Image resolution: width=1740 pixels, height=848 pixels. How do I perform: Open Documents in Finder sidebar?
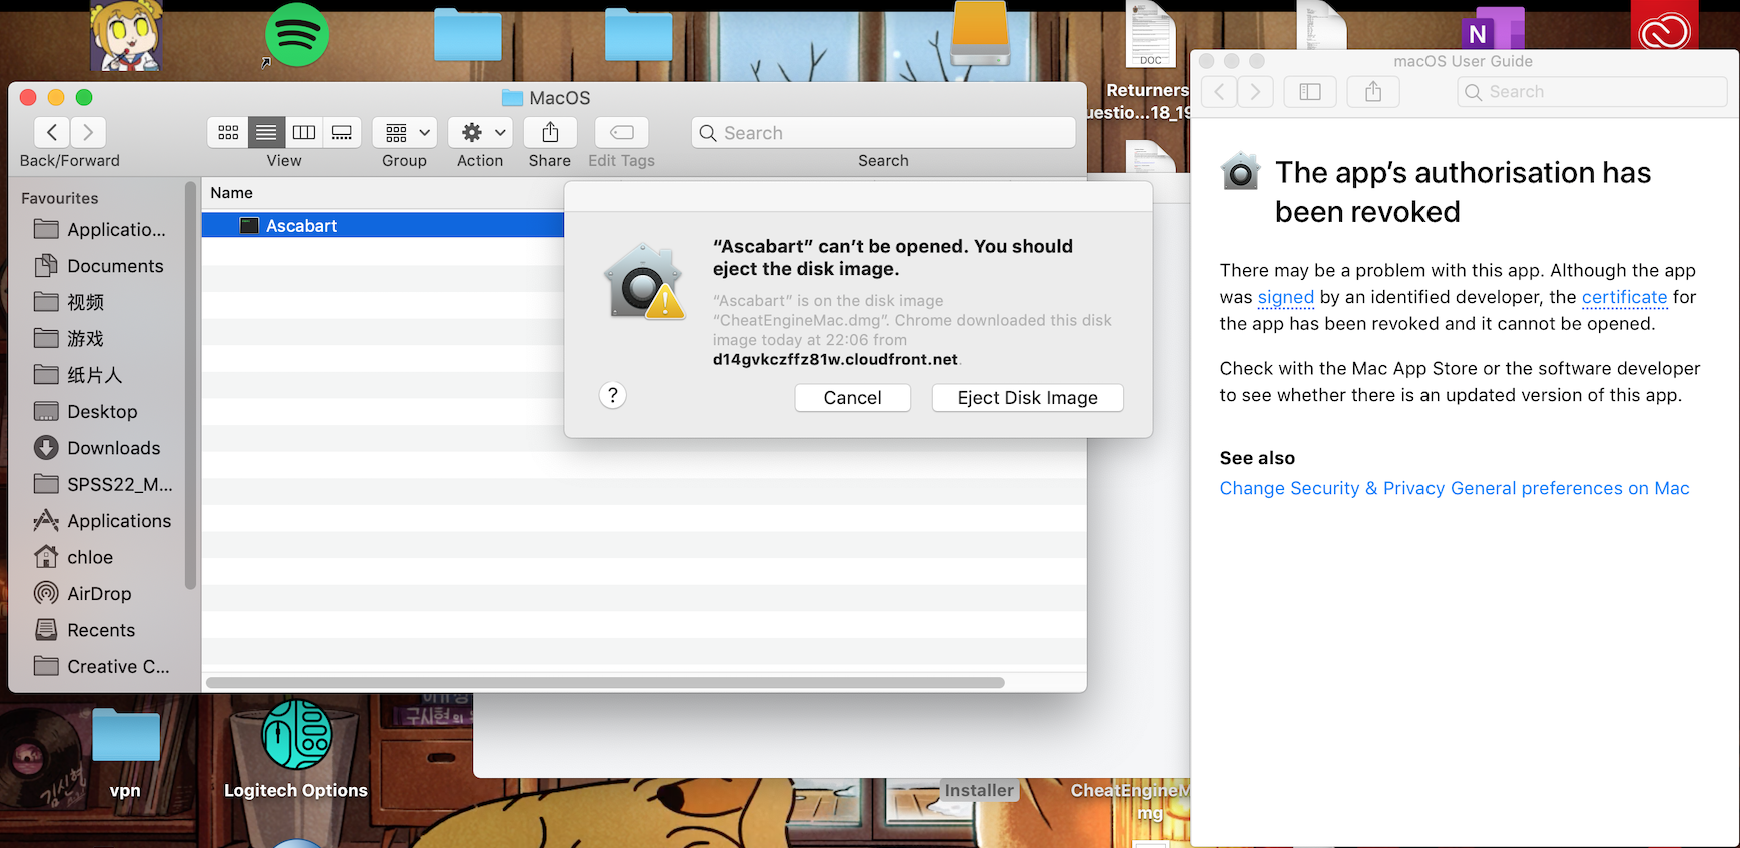point(98,266)
